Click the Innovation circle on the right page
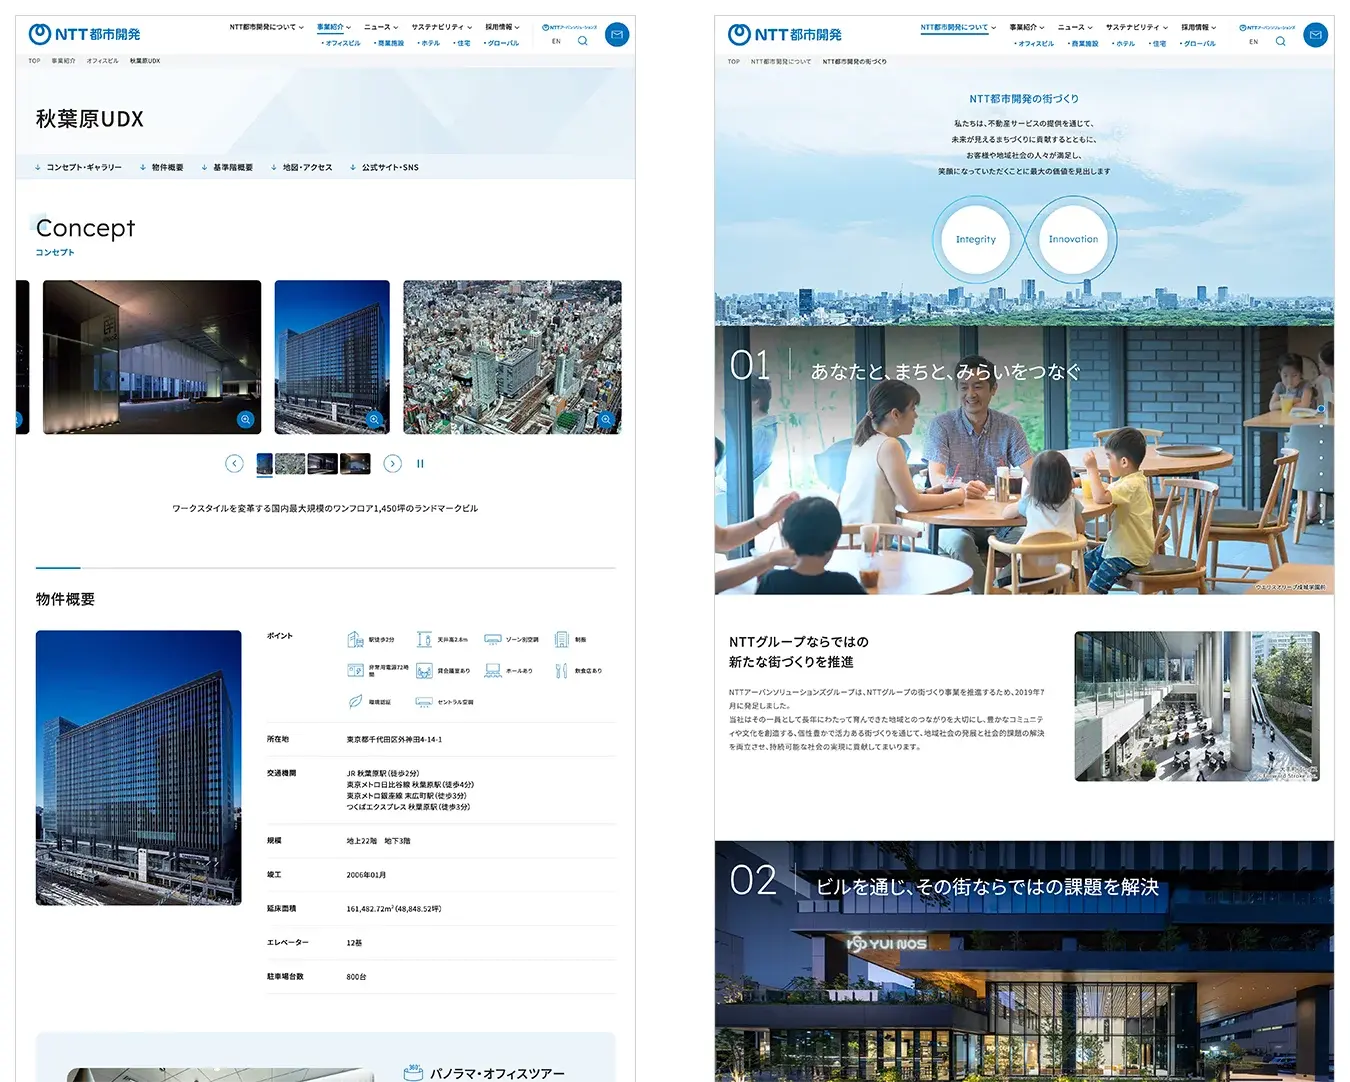Image resolution: width=1350 pixels, height=1082 pixels. 1073,240
